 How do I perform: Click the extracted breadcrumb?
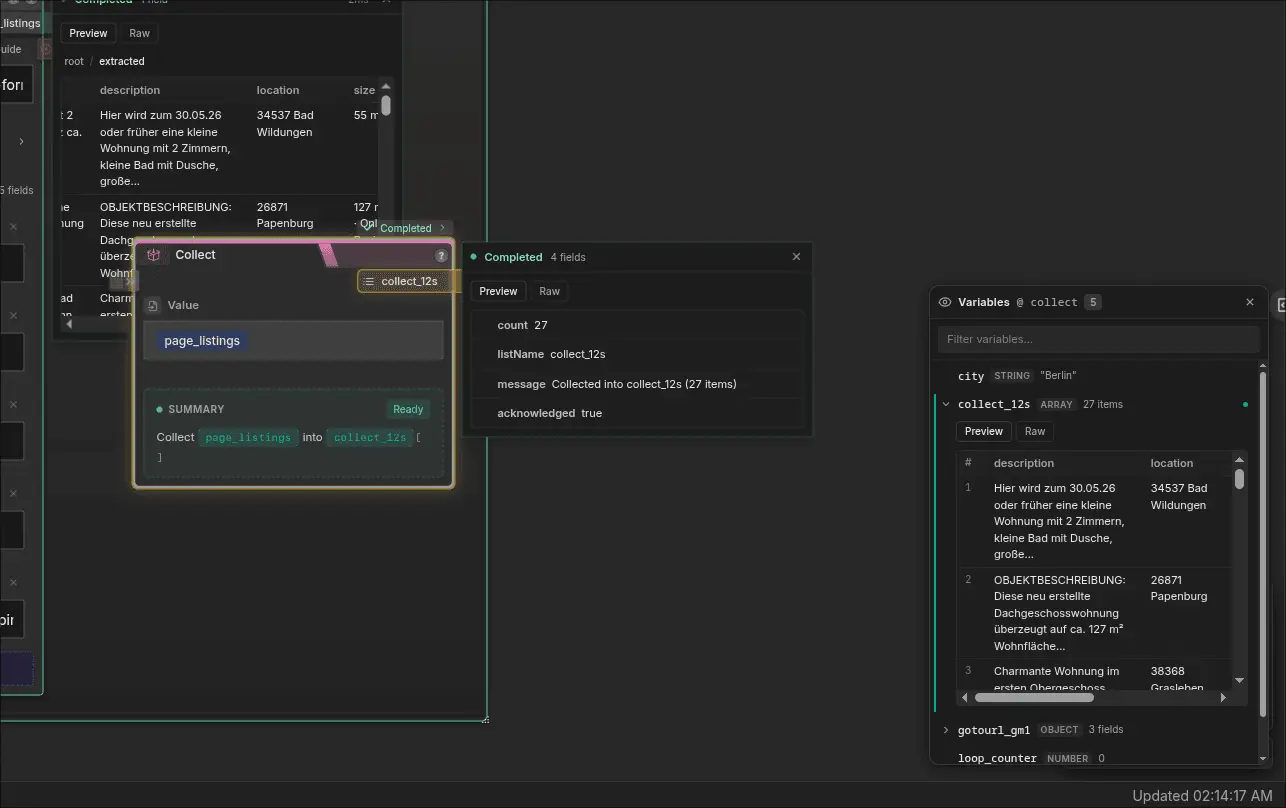(x=122, y=61)
